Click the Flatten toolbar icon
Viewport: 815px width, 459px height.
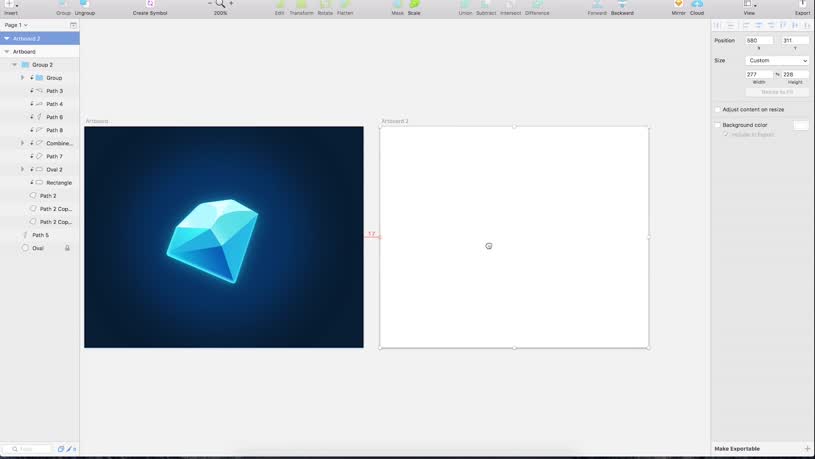345,4
